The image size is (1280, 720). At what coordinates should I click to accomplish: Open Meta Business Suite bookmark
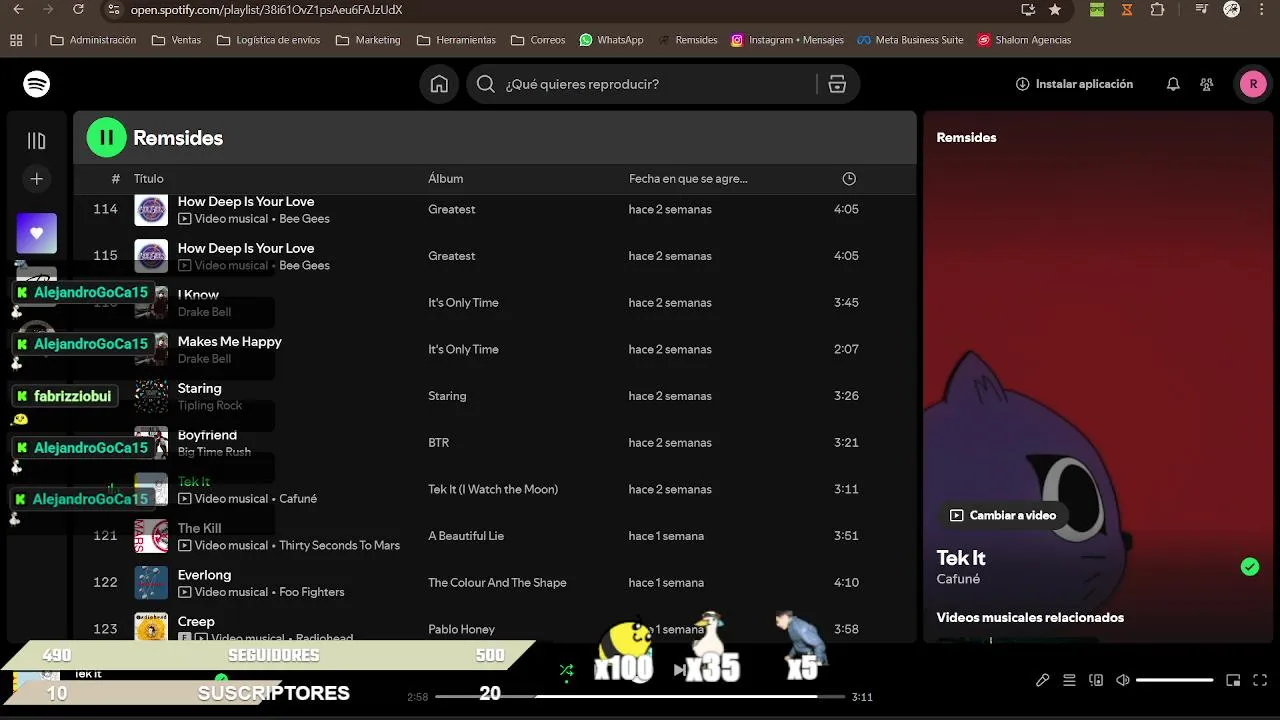(911, 41)
